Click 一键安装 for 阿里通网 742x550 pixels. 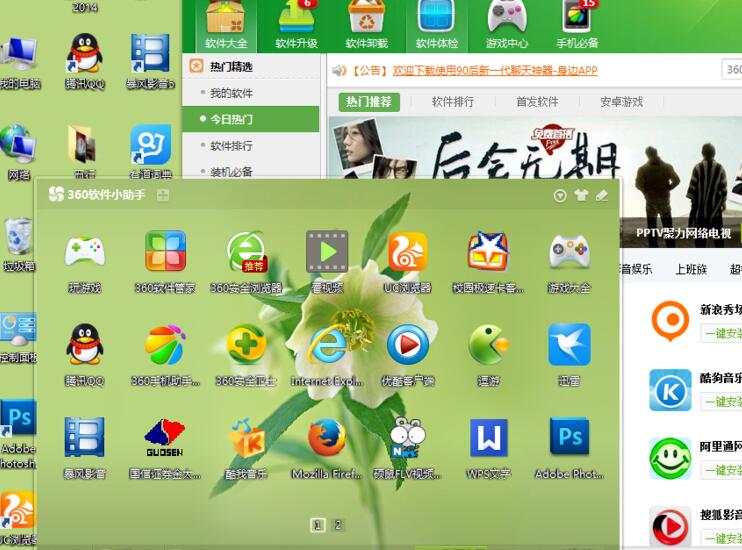click(x=721, y=470)
